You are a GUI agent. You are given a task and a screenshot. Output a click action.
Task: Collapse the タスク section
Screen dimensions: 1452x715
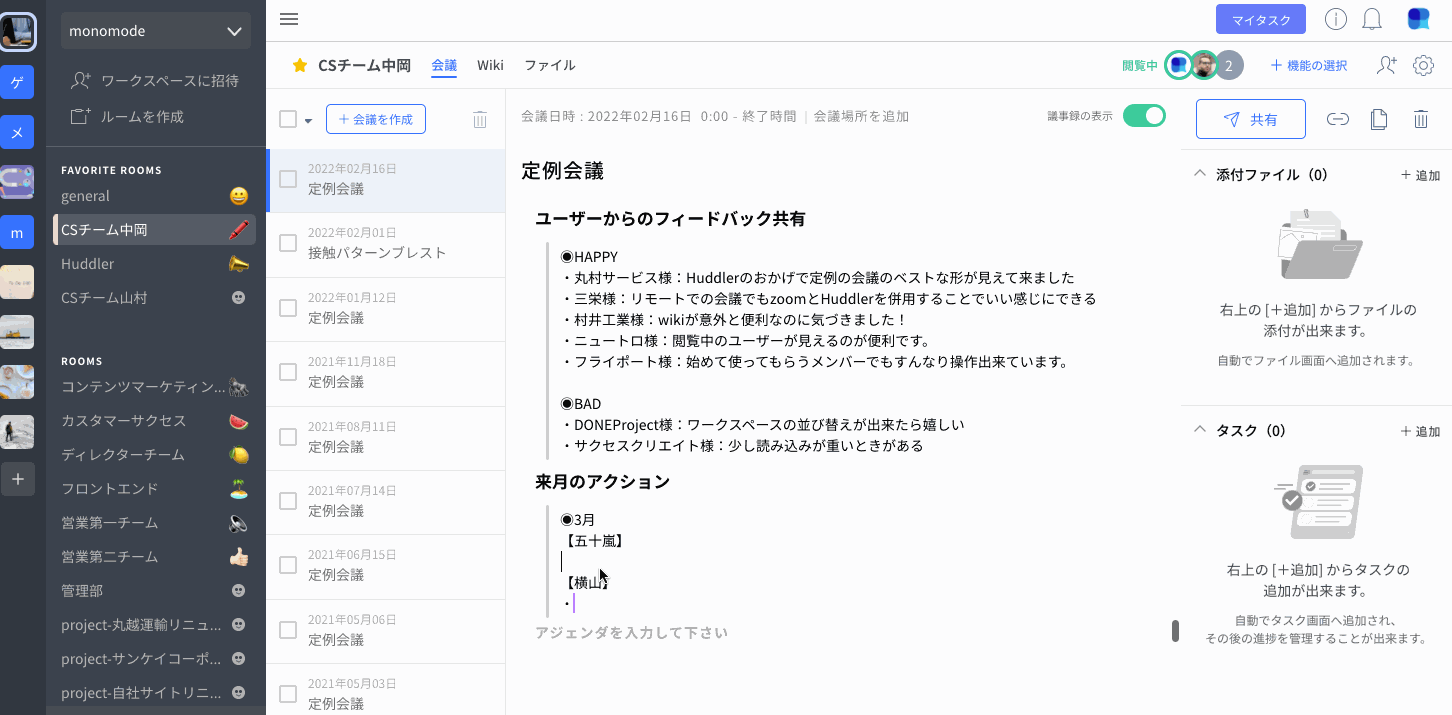(x=1200, y=430)
